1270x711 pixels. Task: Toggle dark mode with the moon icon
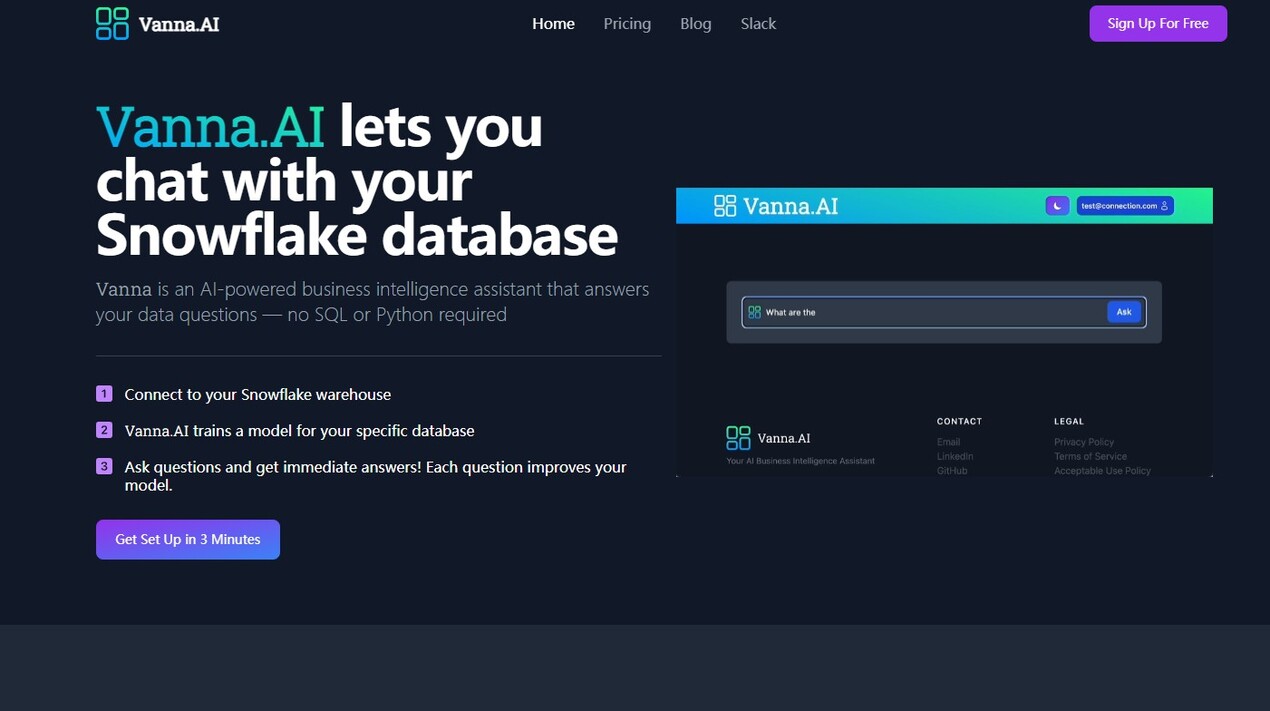[x=1057, y=206]
